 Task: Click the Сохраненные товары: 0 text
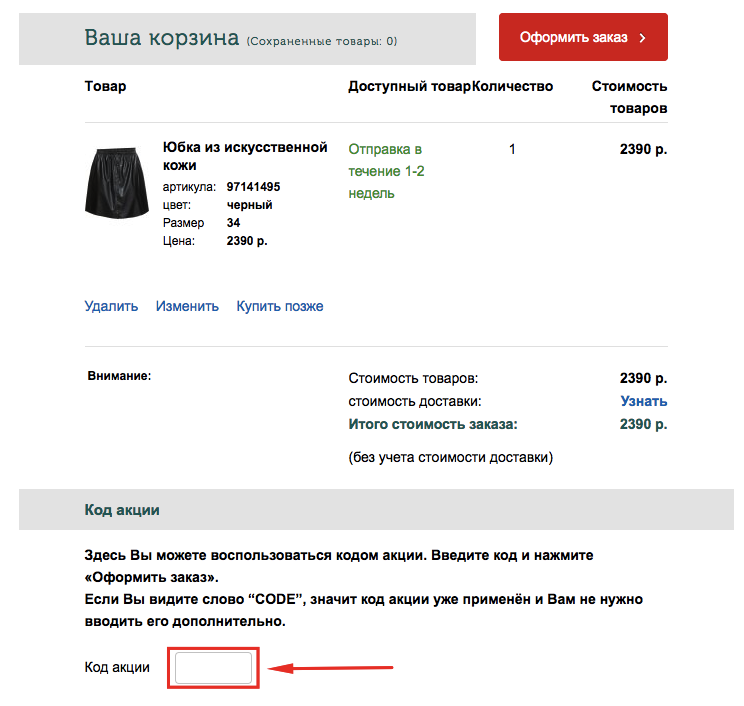pos(322,41)
